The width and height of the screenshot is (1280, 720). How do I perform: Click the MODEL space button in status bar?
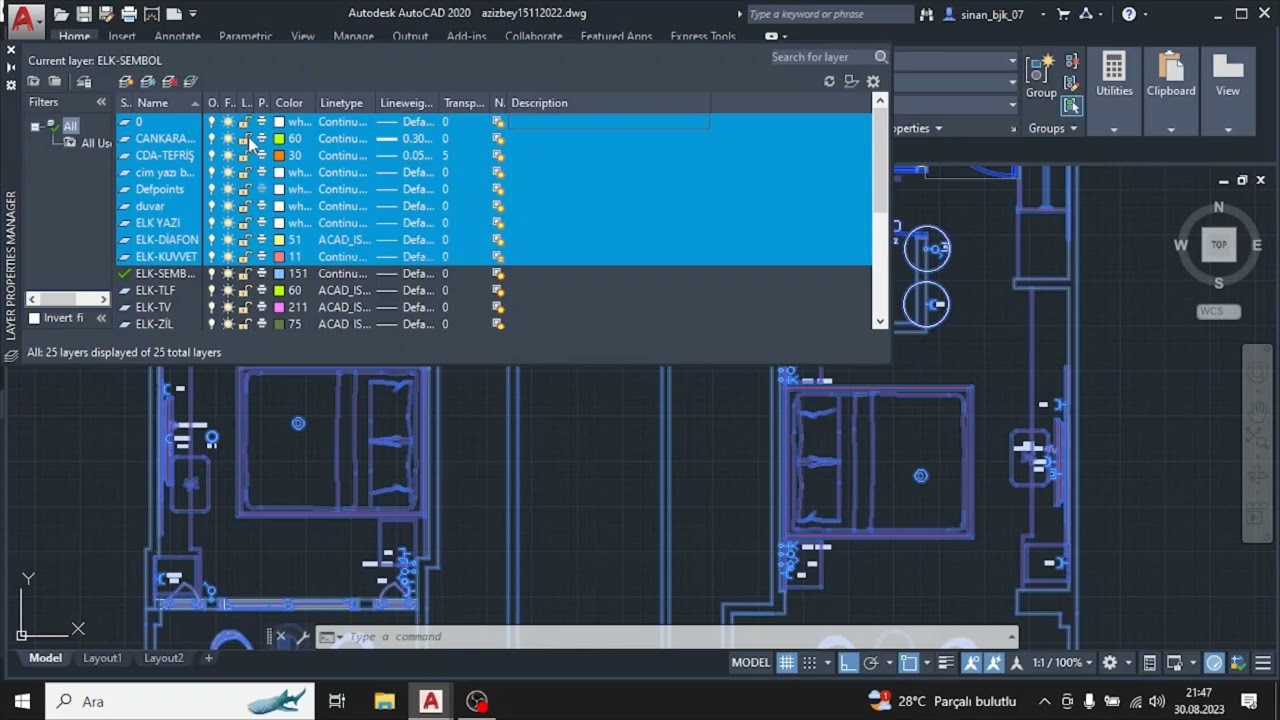[751, 662]
